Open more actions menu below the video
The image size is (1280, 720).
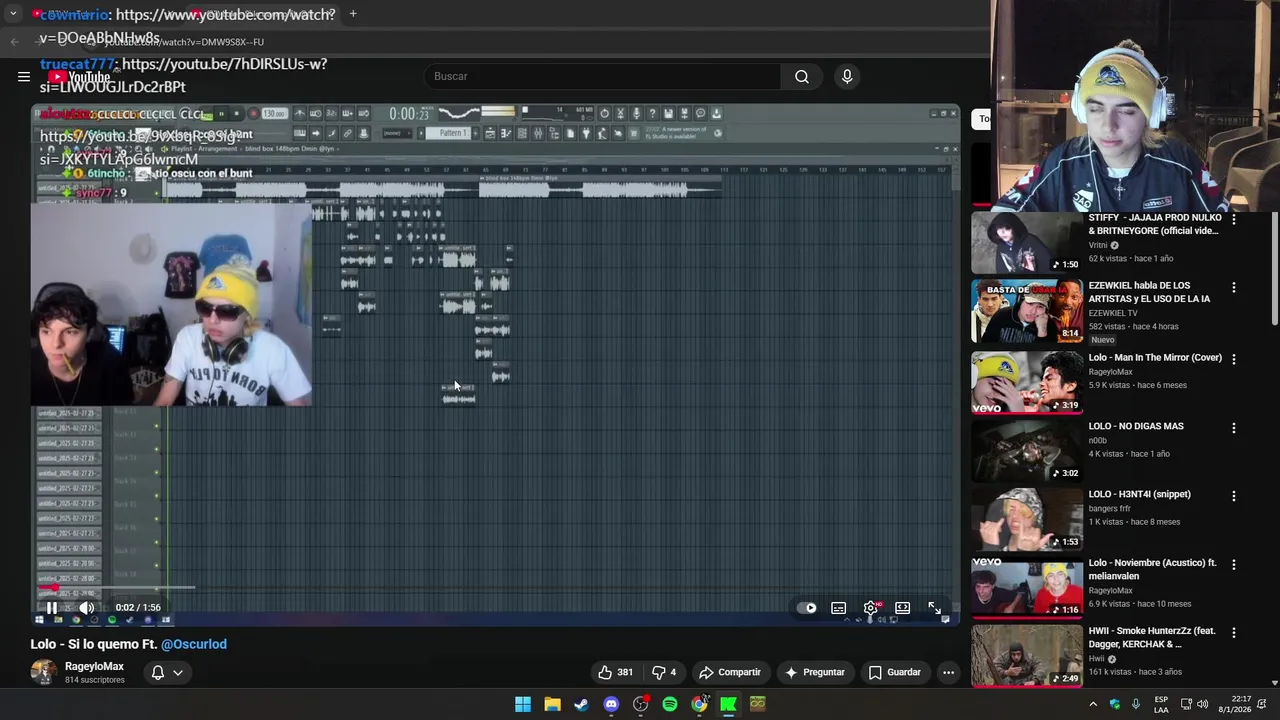coord(948,672)
